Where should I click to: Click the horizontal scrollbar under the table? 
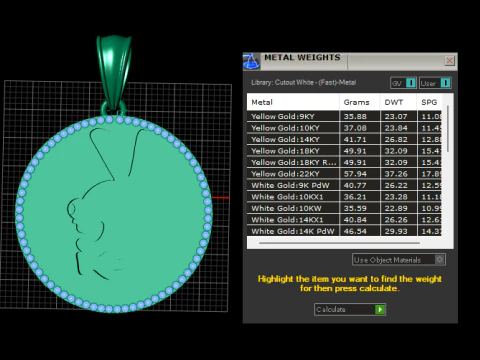coord(339,243)
